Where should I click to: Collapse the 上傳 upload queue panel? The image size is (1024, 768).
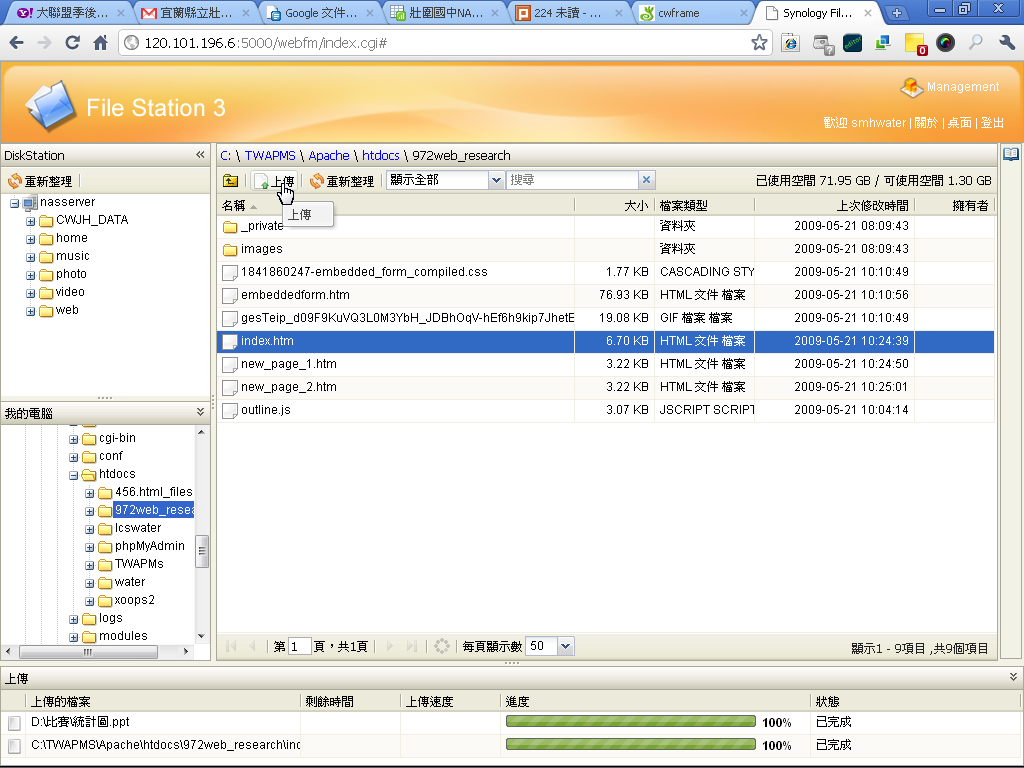point(1013,677)
